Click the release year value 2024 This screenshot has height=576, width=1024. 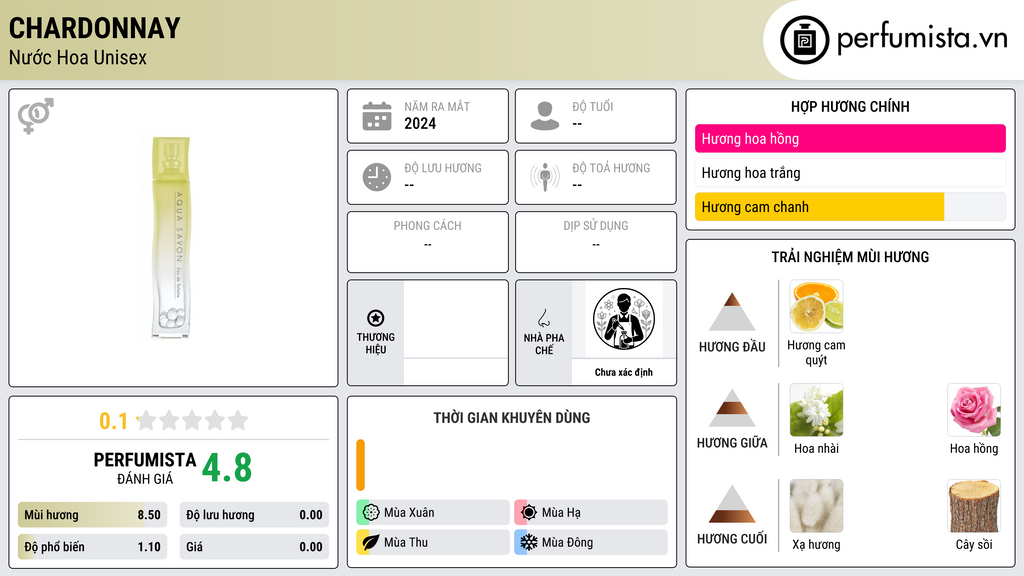pos(420,123)
